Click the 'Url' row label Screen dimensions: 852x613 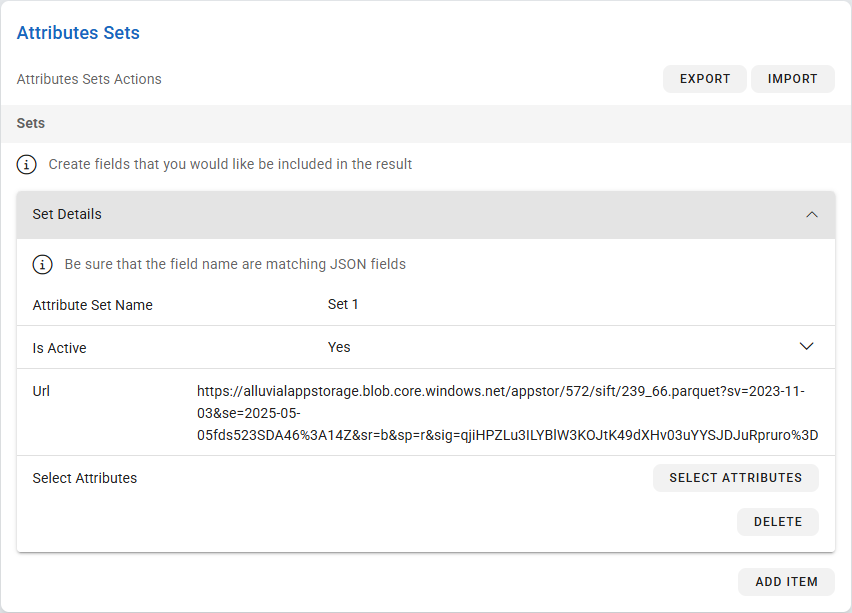pos(41,391)
